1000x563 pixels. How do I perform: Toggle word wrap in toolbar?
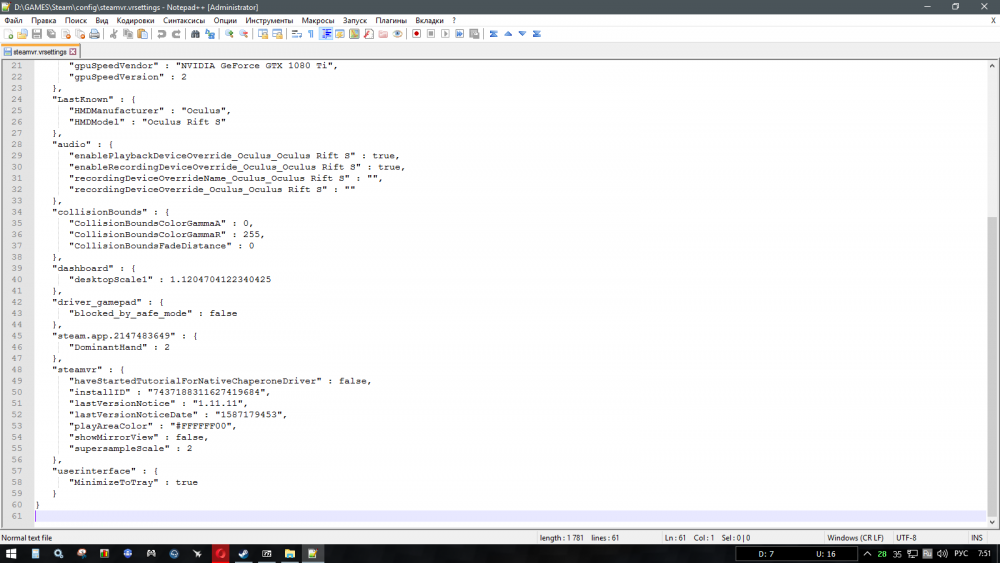(x=297, y=34)
